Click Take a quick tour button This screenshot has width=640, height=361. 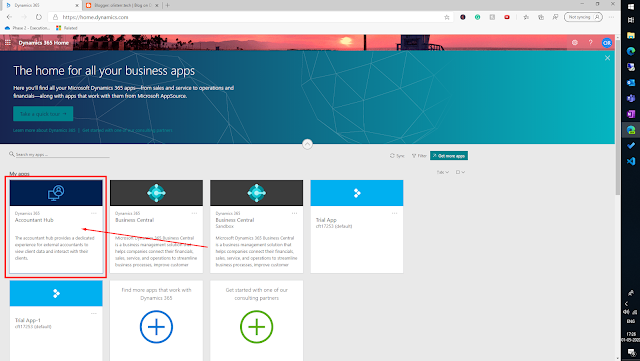coord(43,114)
